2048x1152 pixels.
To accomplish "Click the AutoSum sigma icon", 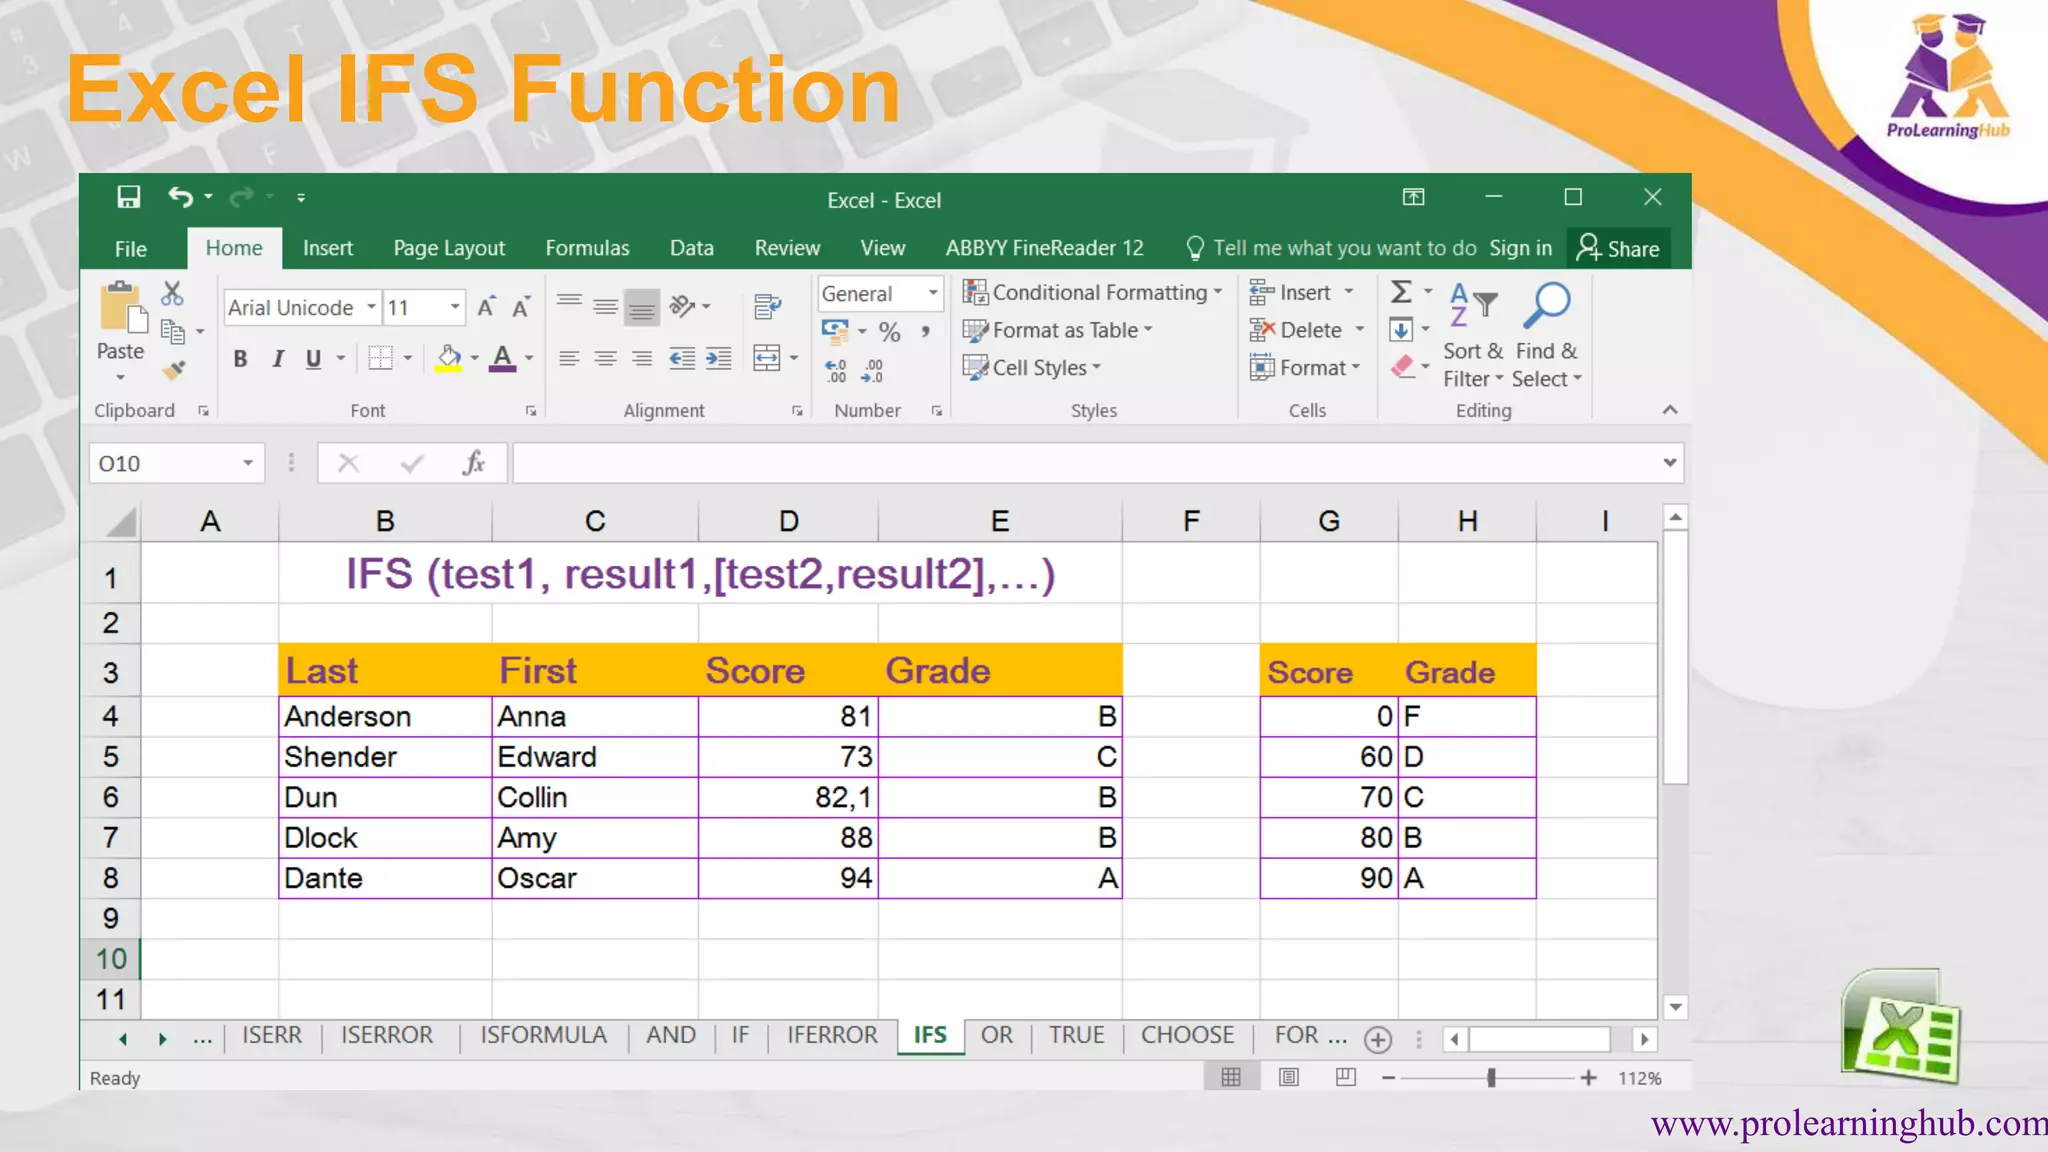I will click(x=1401, y=292).
